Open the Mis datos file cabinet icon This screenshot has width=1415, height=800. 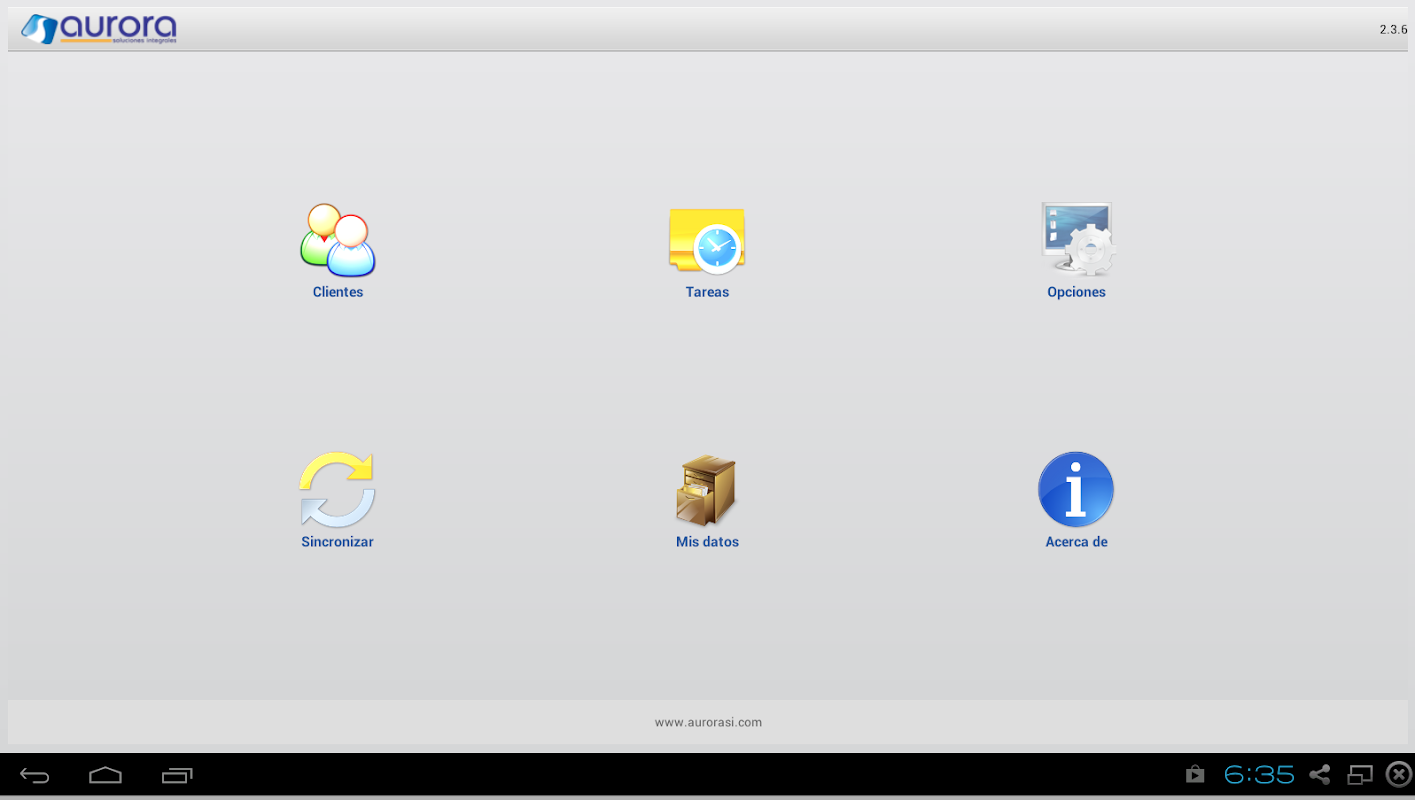click(x=706, y=491)
